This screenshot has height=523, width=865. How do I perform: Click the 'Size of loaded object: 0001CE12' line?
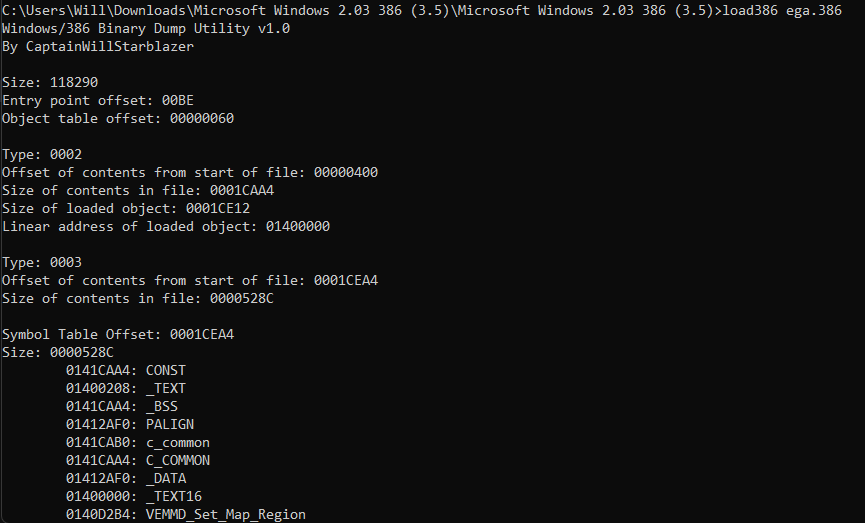coord(126,209)
